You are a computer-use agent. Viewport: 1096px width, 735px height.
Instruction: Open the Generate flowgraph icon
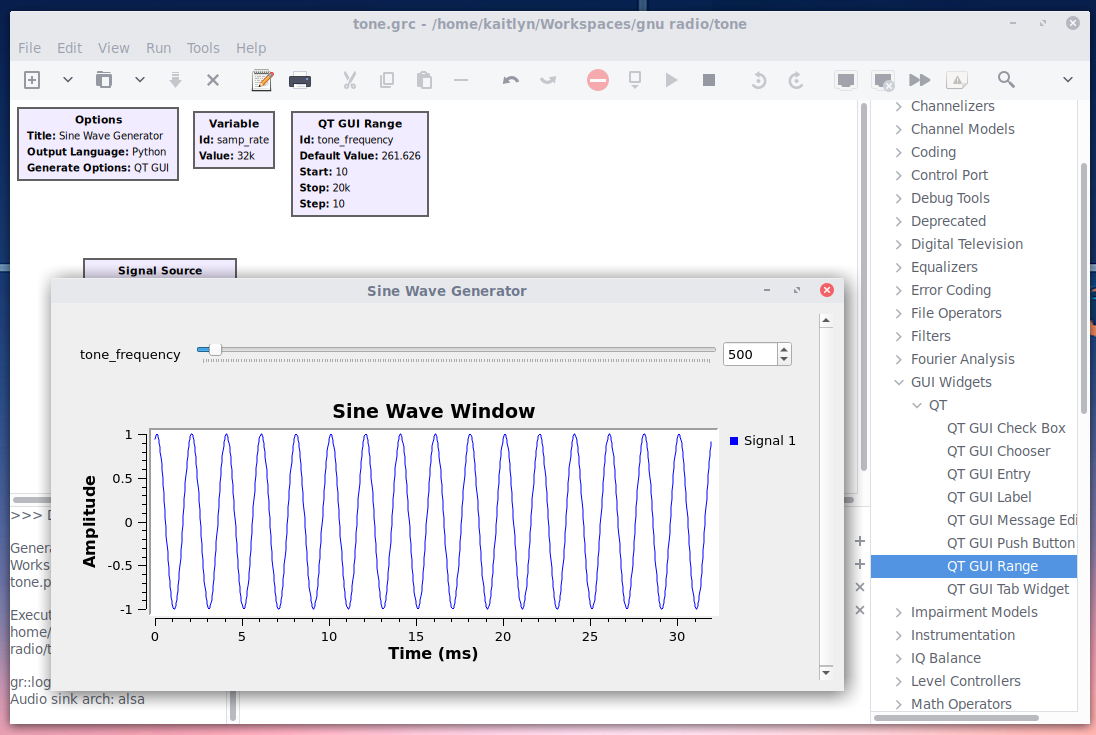point(262,80)
